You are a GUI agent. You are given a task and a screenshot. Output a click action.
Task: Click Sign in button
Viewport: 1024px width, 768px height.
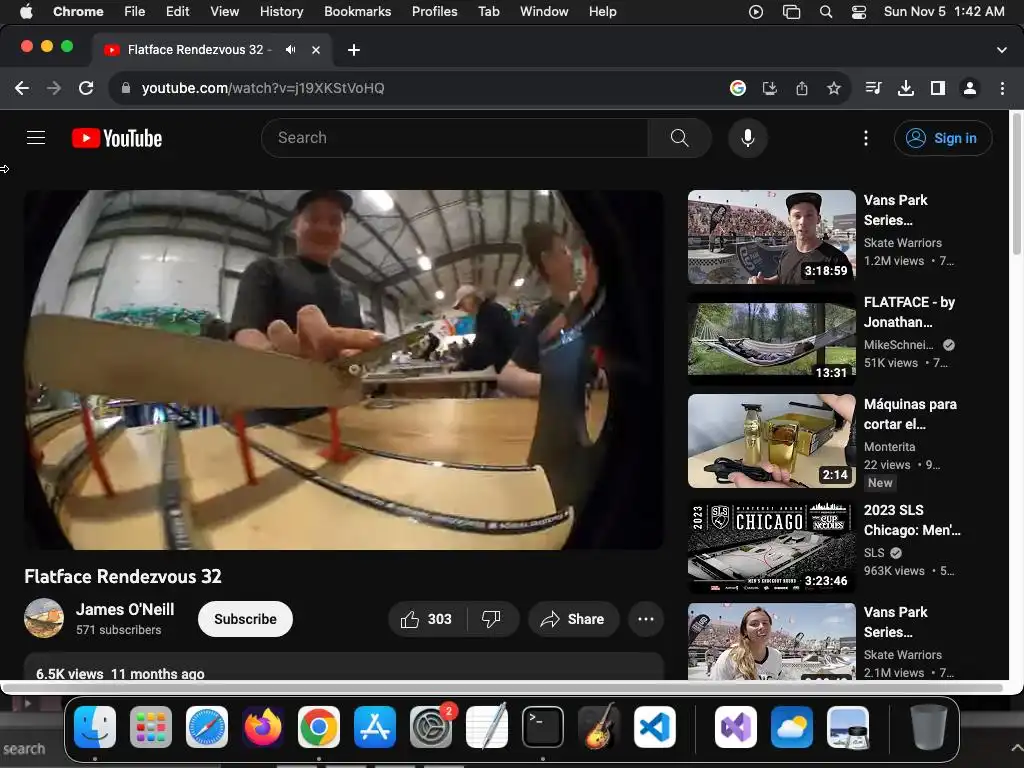pyautogui.click(x=943, y=138)
